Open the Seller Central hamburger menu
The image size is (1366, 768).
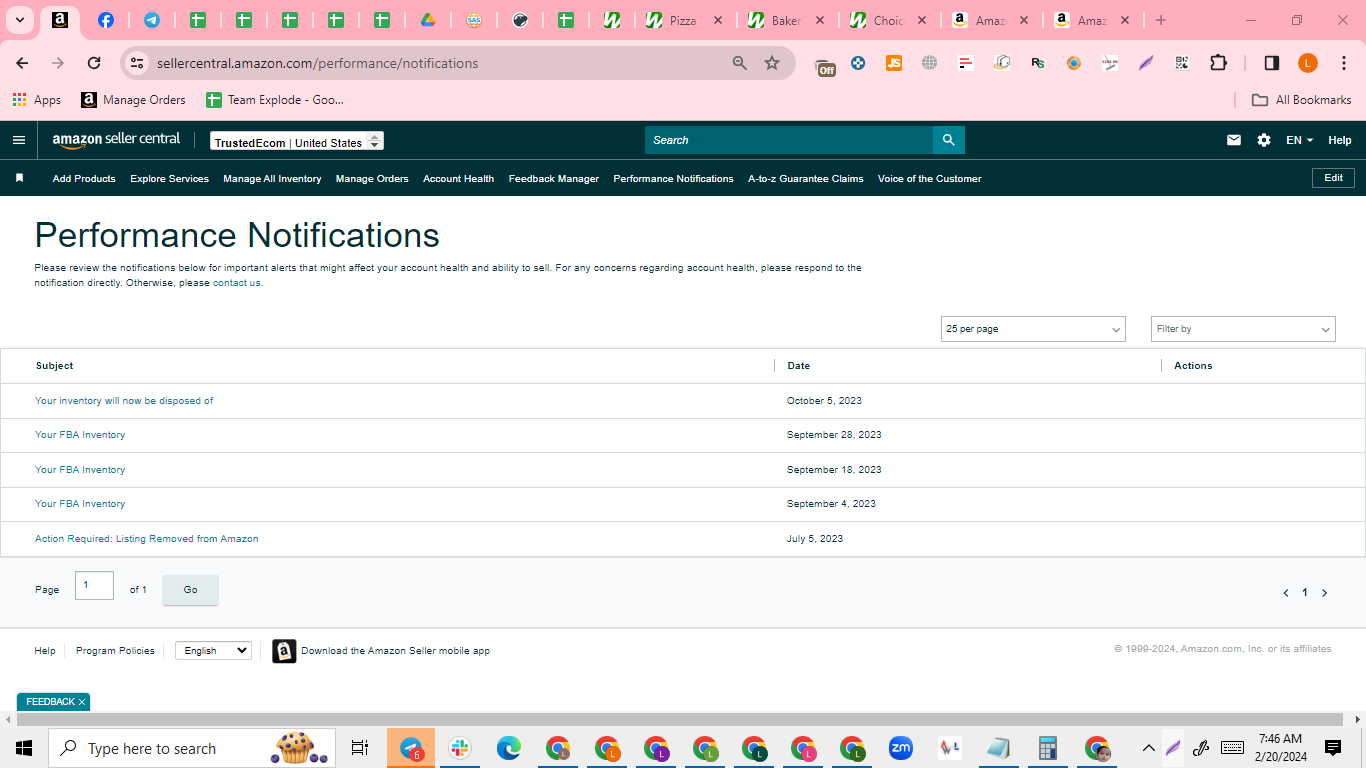[x=18, y=140]
